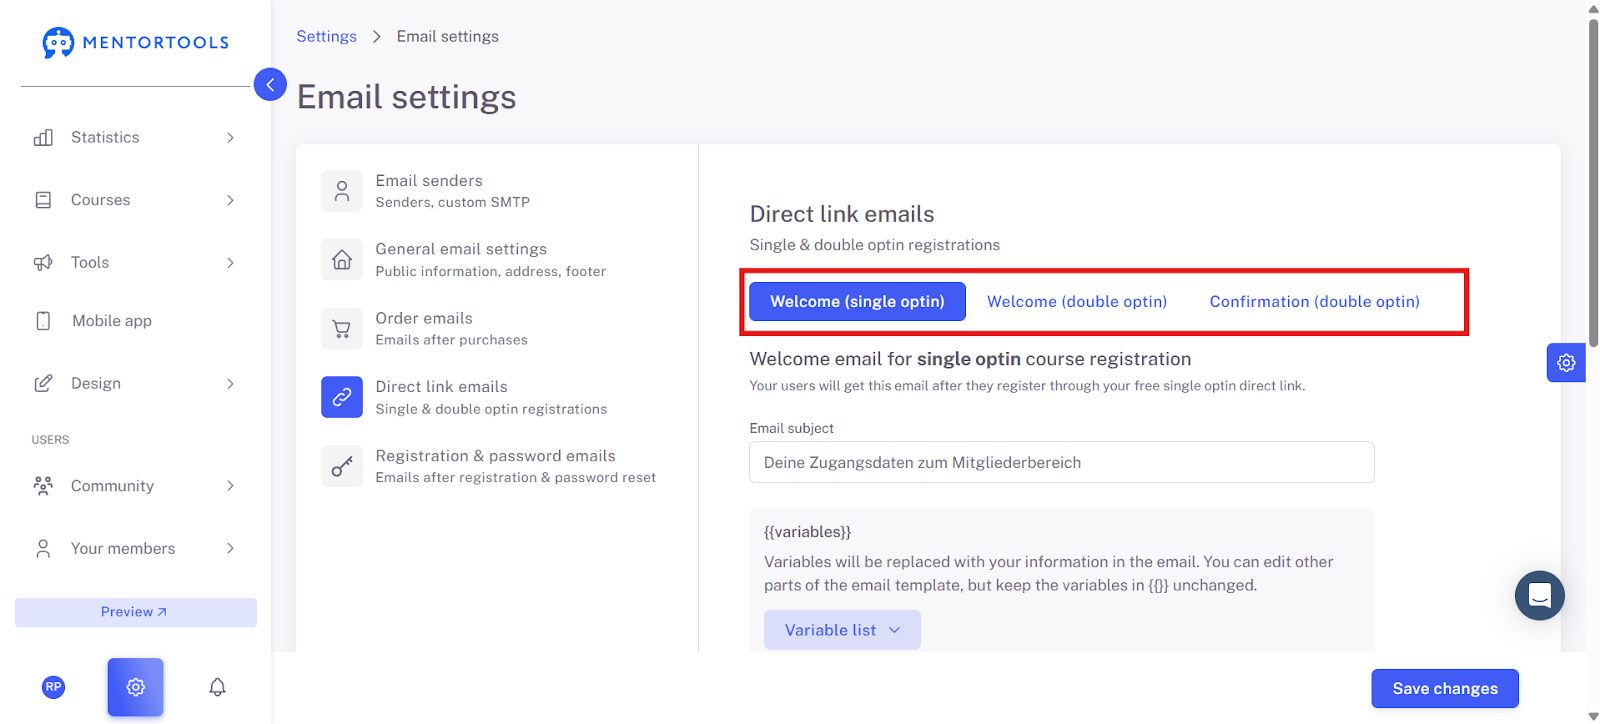This screenshot has width=1600, height=724.
Task: Switch to Confirmation (double optin) tab
Action: (1314, 301)
